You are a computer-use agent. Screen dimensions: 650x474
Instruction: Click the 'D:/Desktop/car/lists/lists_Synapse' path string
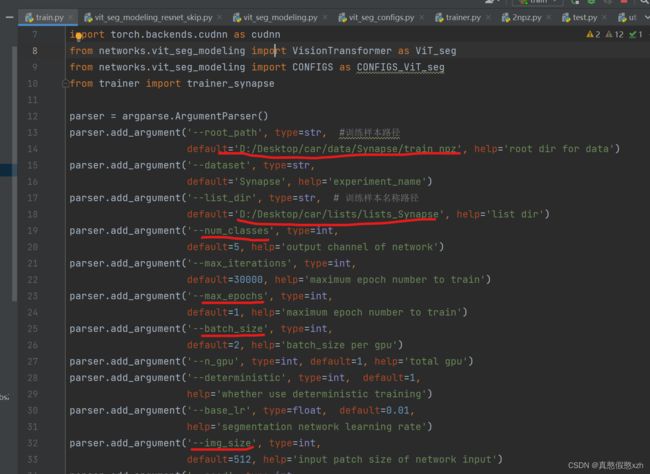click(339, 214)
